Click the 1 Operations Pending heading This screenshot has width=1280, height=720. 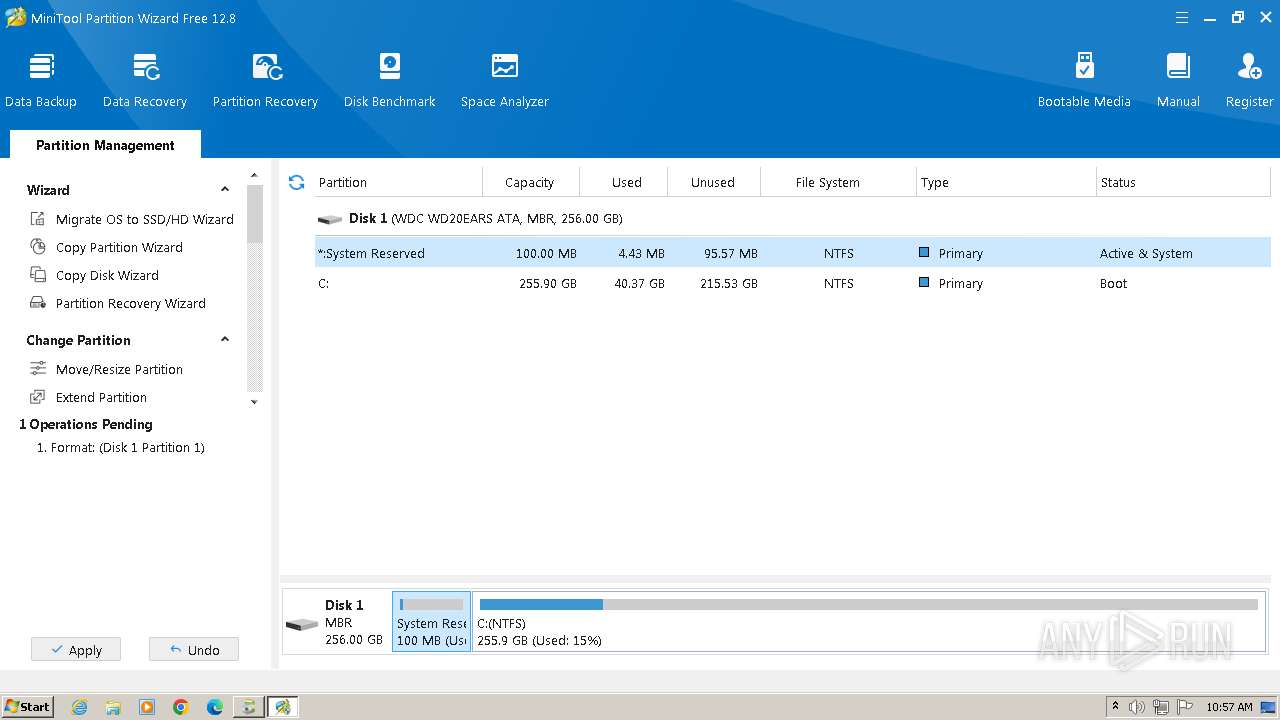86,424
